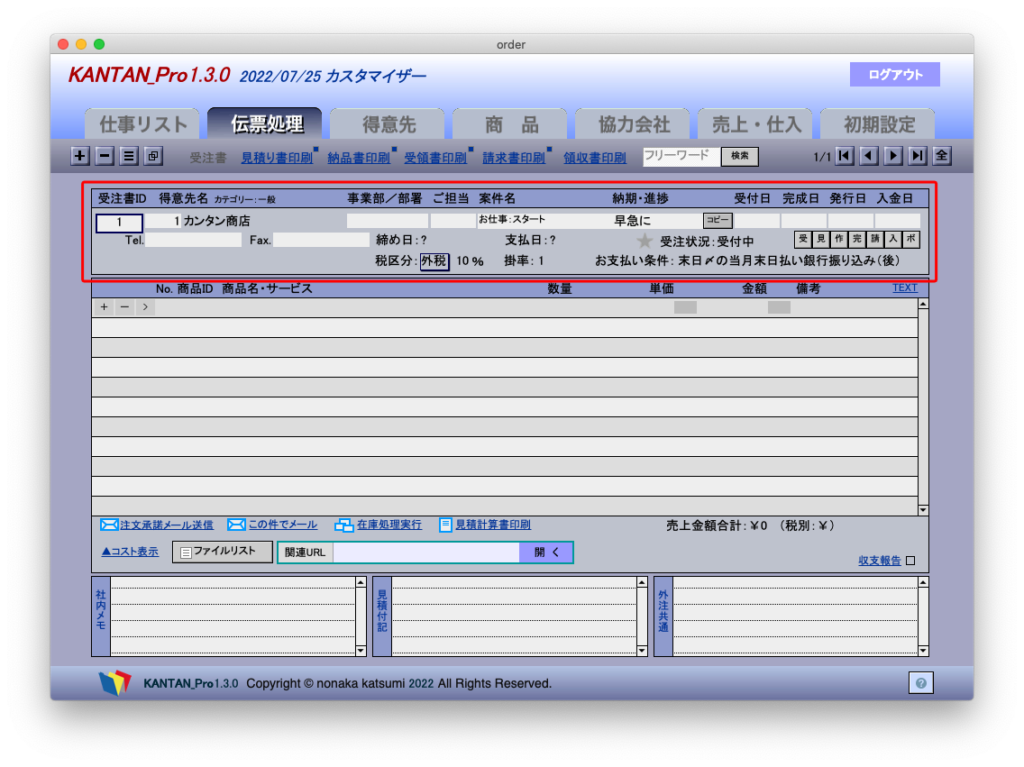Jump to last record arrow
The width and height of the screenshot is (1024, 767).
coord(918,155)
